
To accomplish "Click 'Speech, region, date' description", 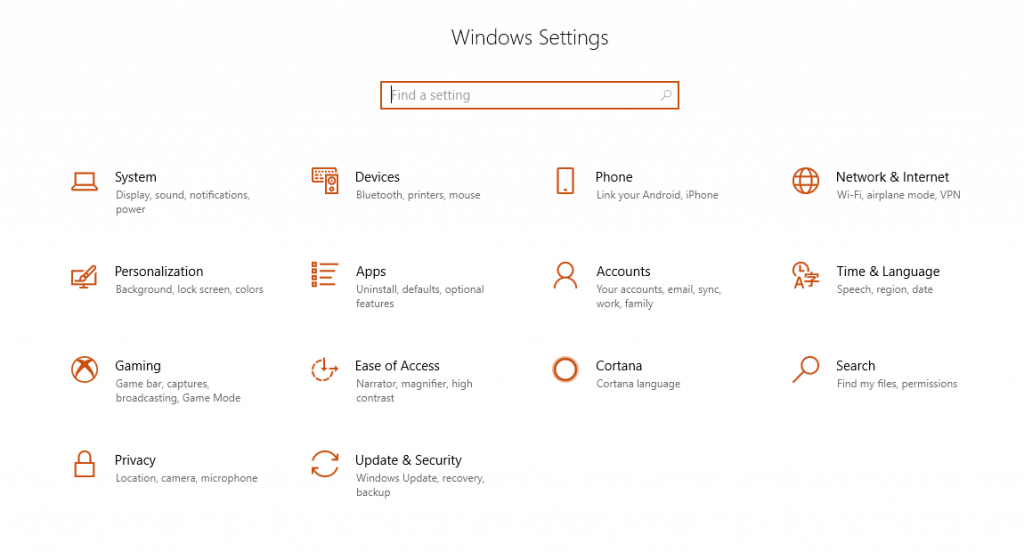I will pyautogui.click(x=884, y=289).
